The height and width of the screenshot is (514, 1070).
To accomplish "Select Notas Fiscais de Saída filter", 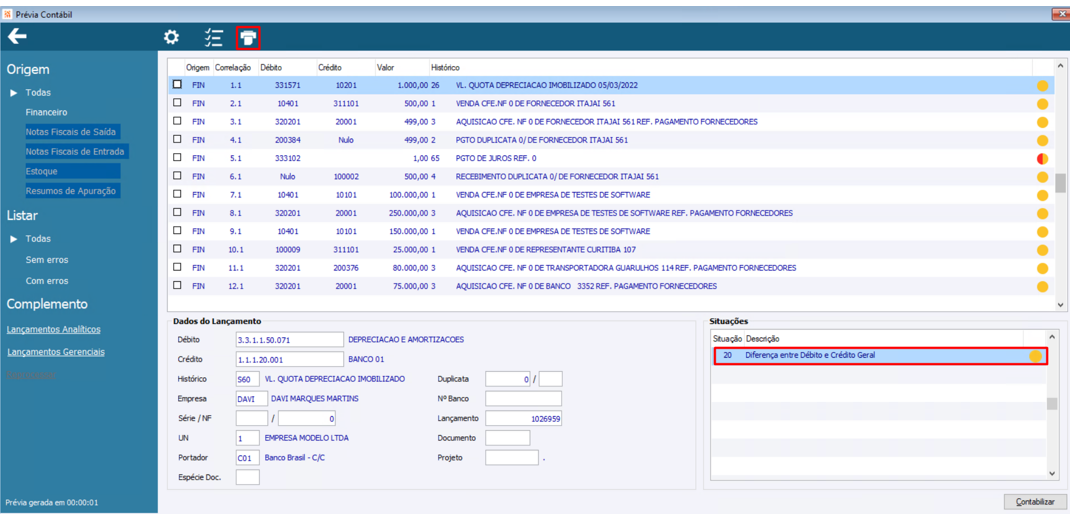I will click(71, 132).
